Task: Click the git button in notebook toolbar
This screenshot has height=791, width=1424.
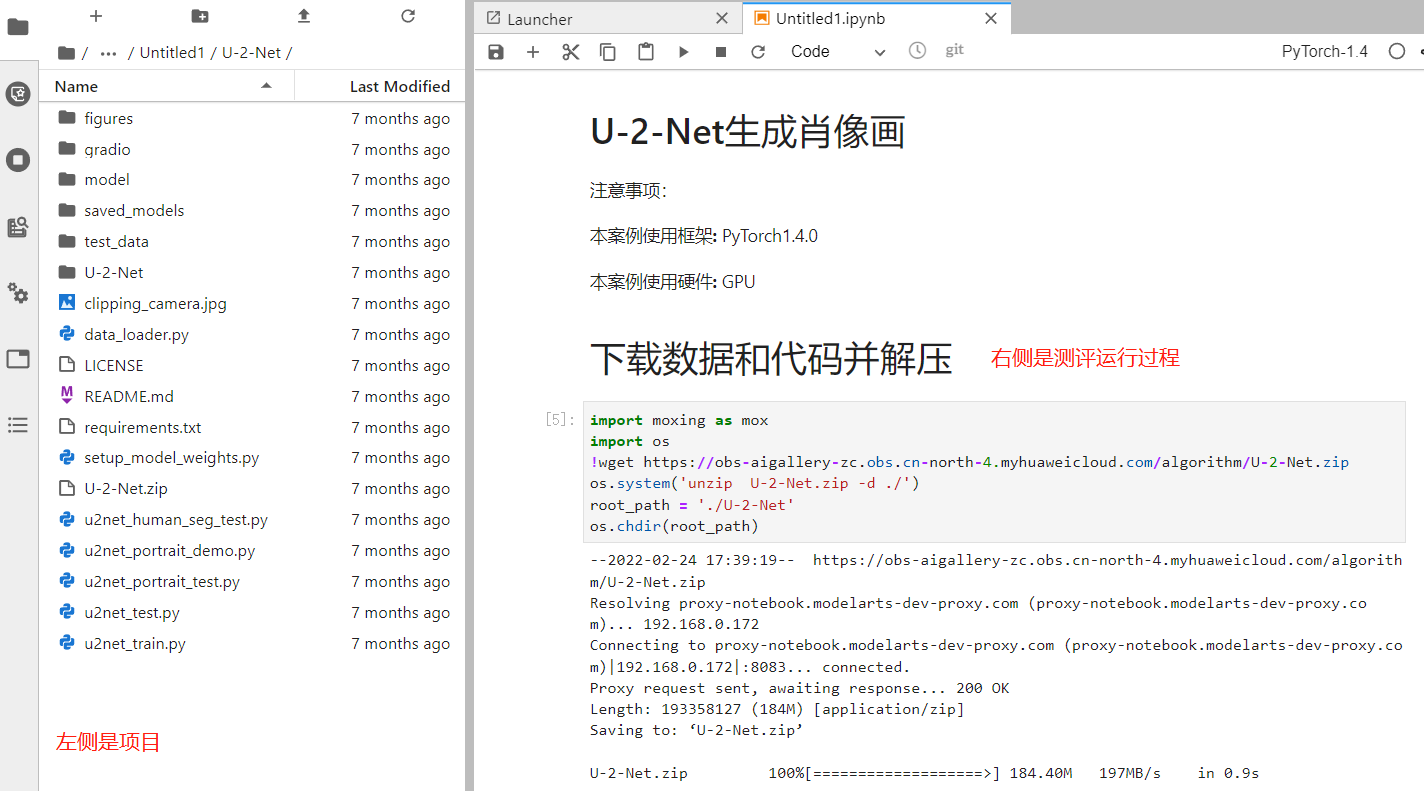Action: click(x=955, y=50)
